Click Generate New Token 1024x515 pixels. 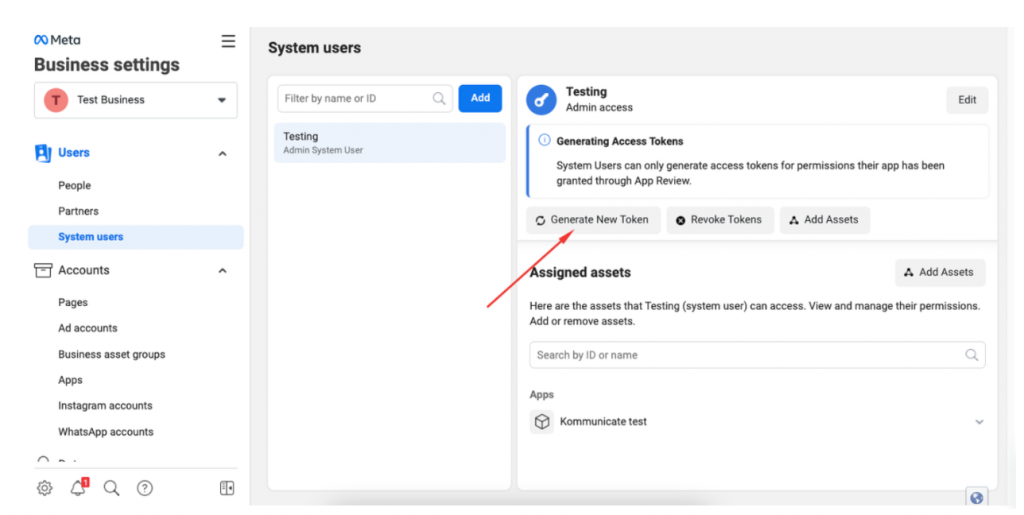594,220
